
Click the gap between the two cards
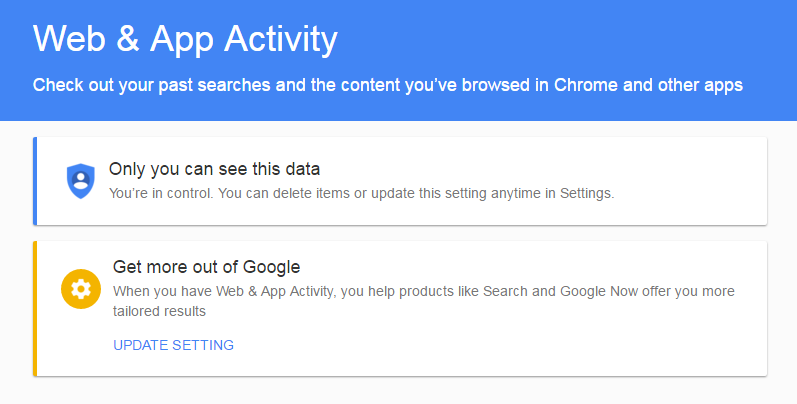point(400,233)
